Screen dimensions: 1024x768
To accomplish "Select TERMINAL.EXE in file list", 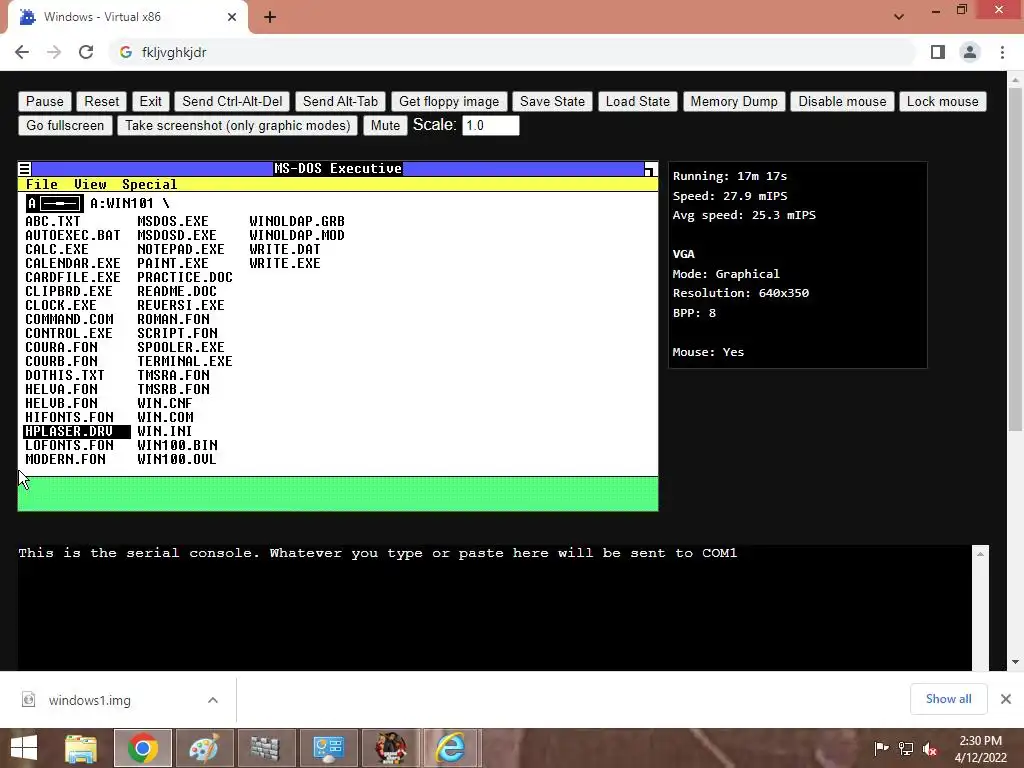I will click(x=185, y=362).
